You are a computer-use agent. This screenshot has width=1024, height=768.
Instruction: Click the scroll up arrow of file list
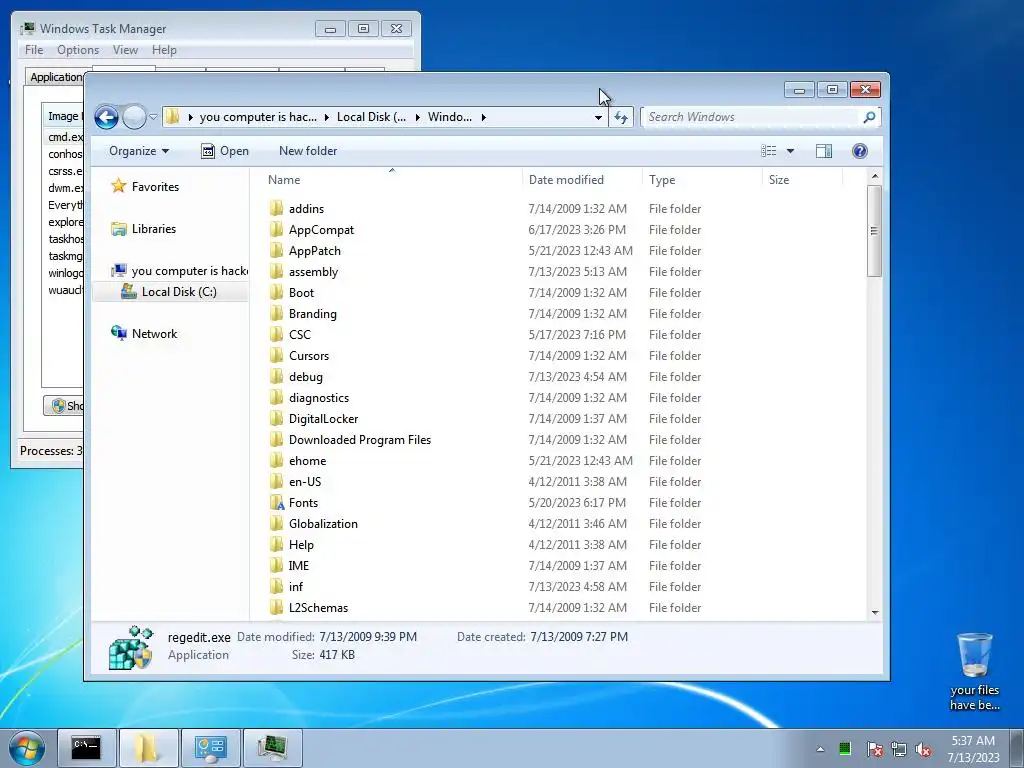point(874,176)
